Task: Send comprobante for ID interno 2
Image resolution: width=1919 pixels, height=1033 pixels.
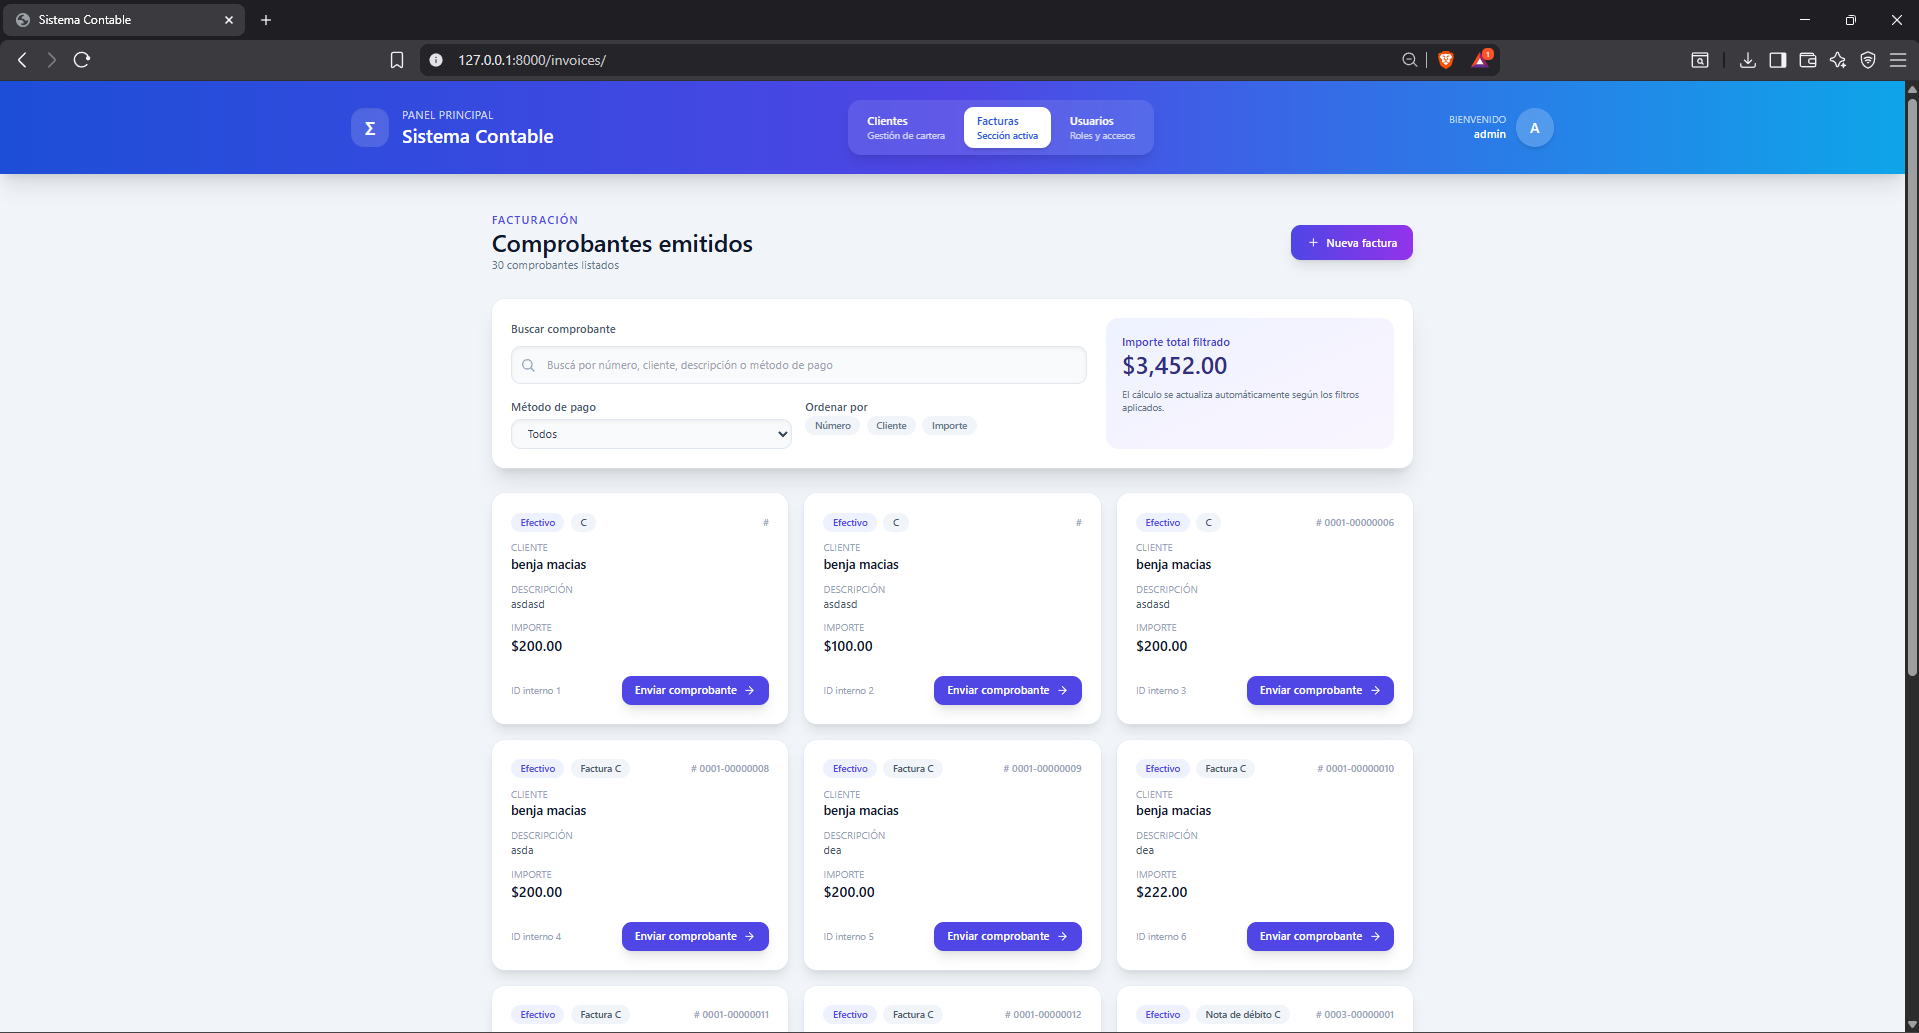Action: pyautogui.click(x=1007, y=691)
